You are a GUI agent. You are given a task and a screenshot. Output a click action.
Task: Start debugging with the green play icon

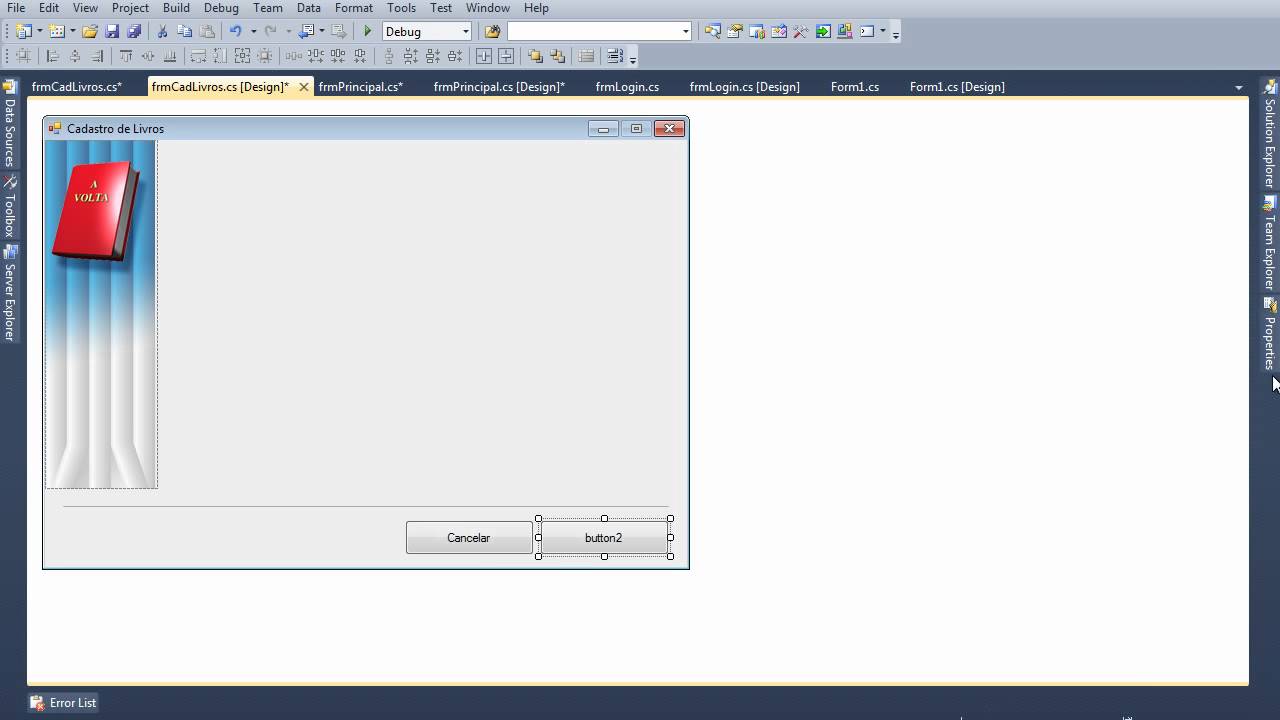367,31
